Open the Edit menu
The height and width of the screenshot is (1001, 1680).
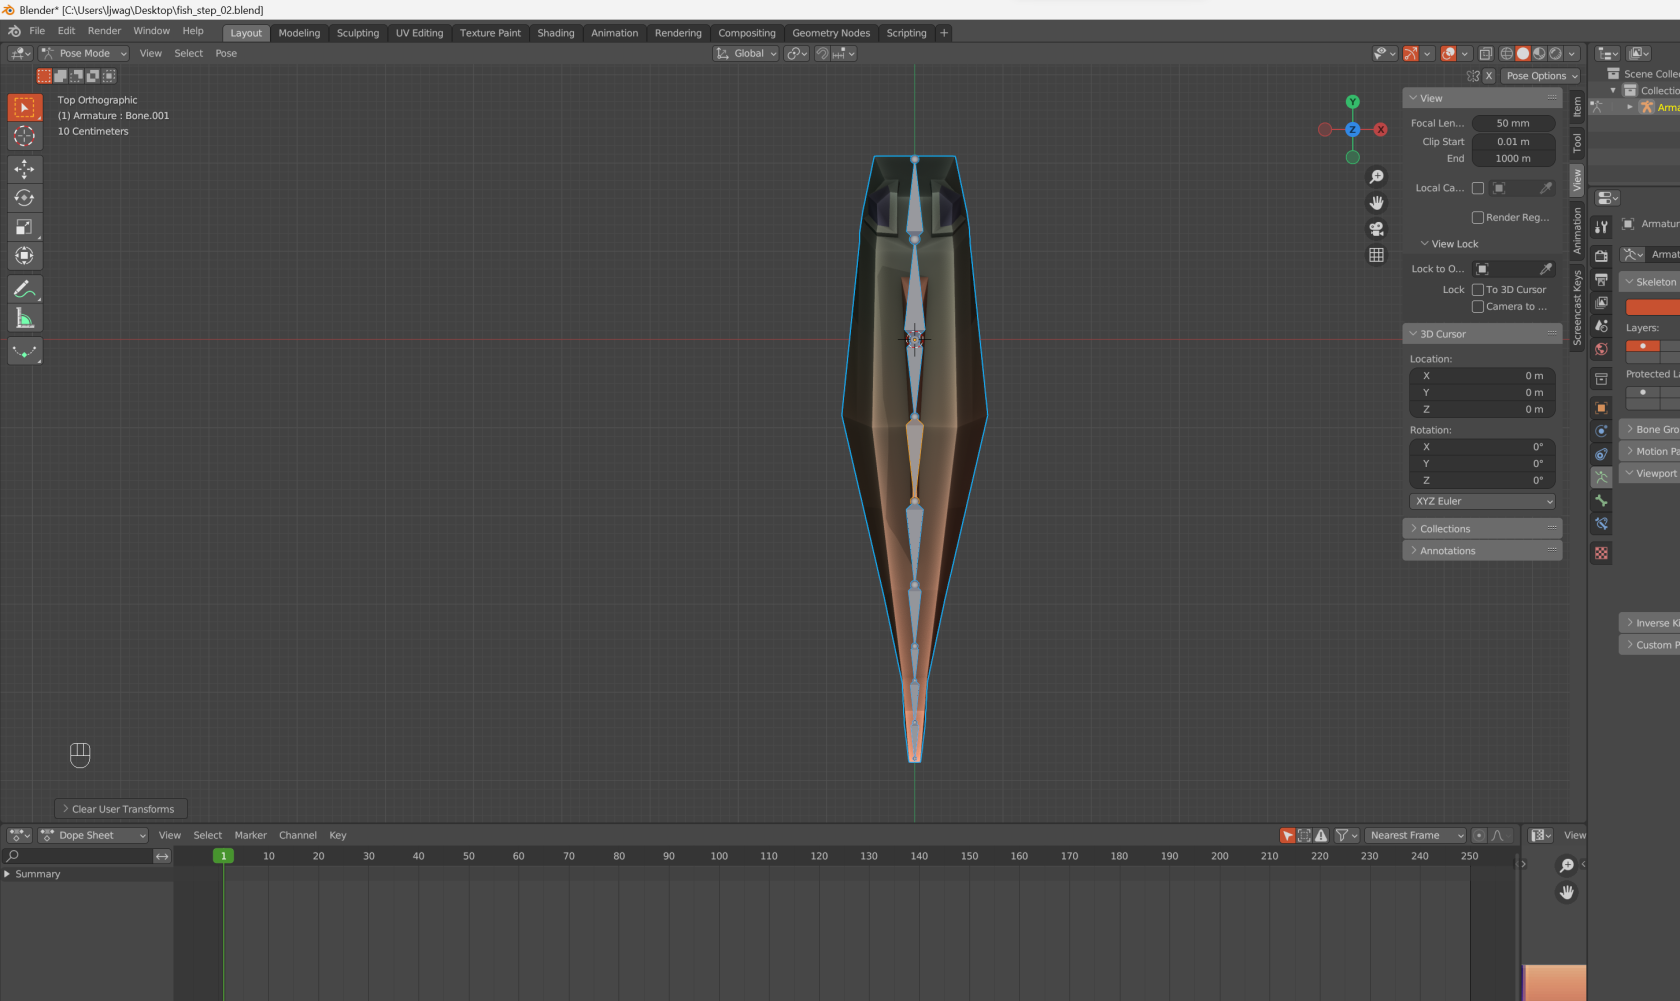click(x=66, y=31)
